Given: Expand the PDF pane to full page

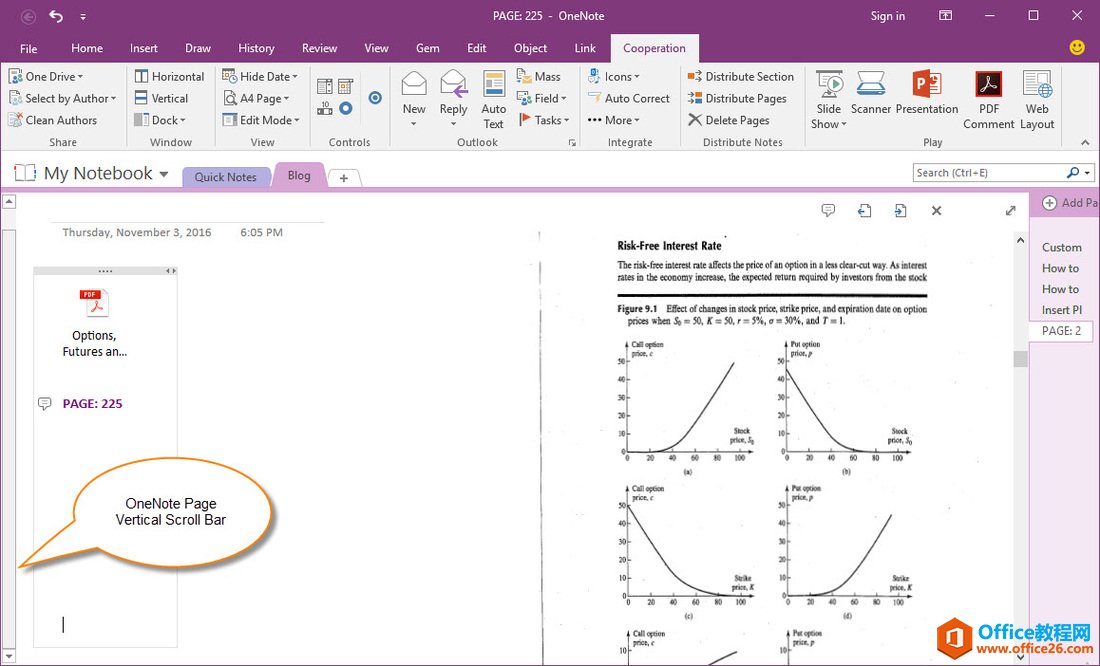Looking at the screenshot, I should [x=1010, y=210].
